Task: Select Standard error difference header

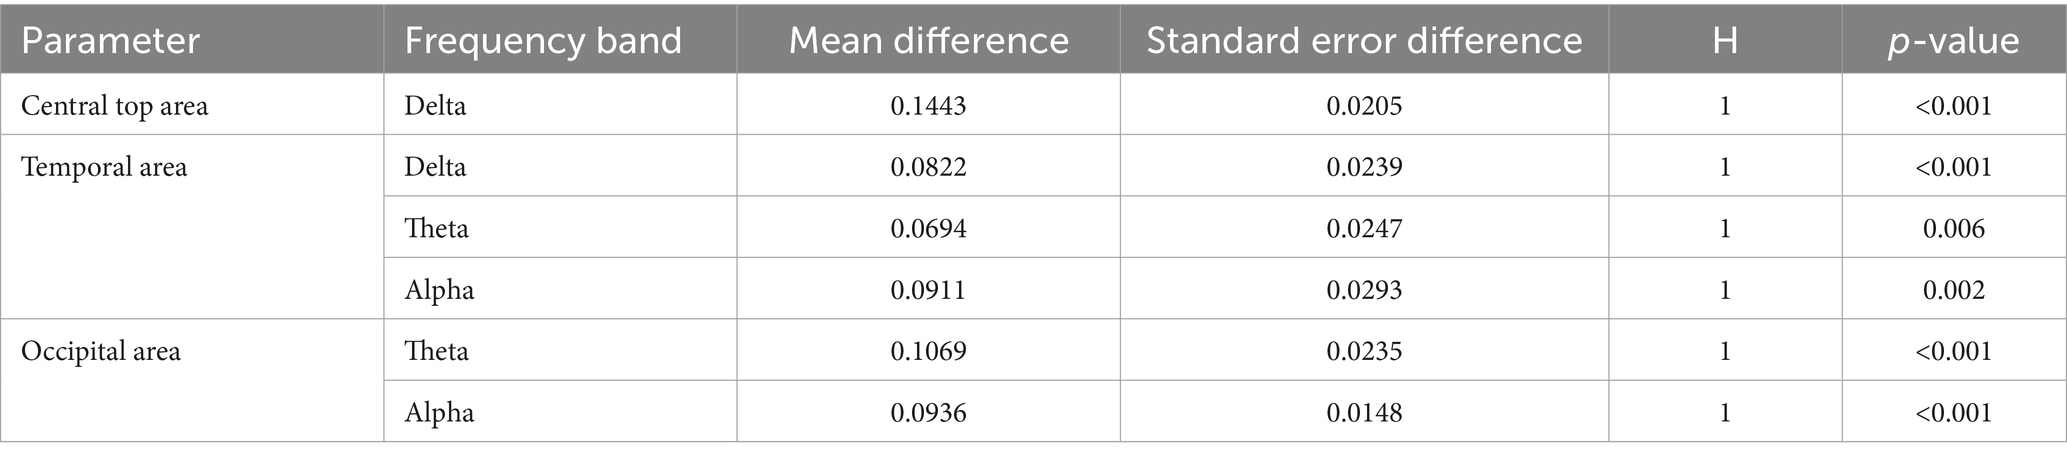Action: pos(1364,41)
